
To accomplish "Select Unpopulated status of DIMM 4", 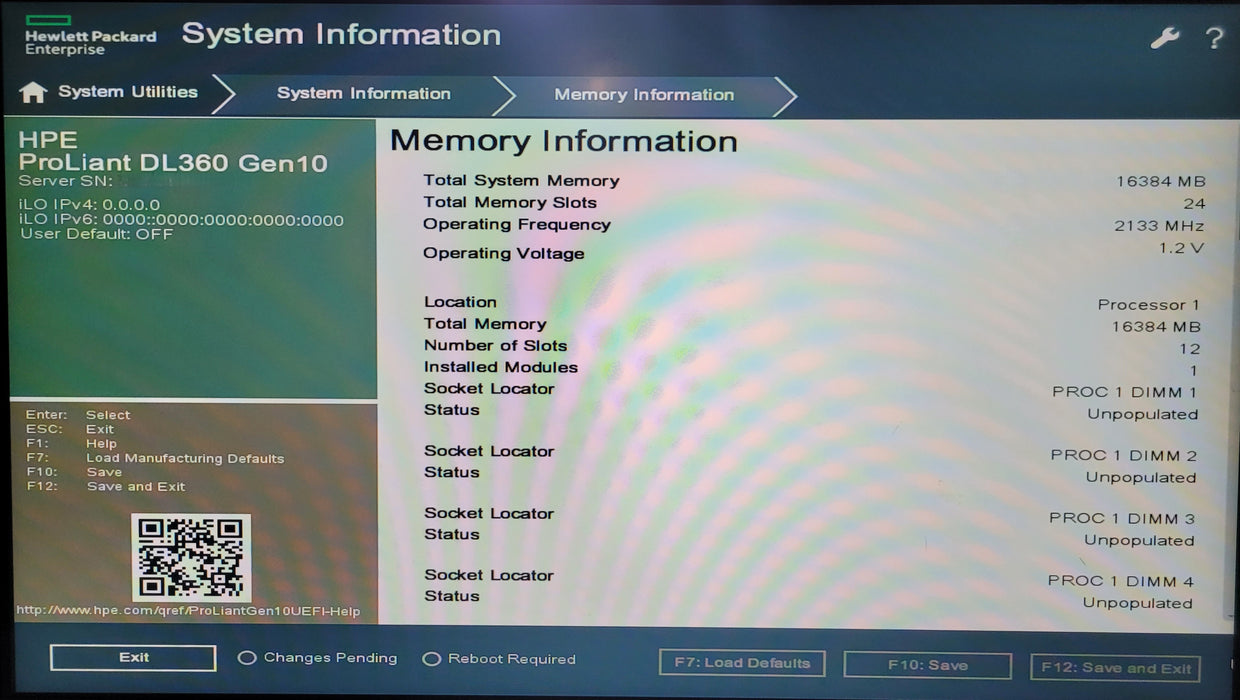I will click(x=1138, y=603).
